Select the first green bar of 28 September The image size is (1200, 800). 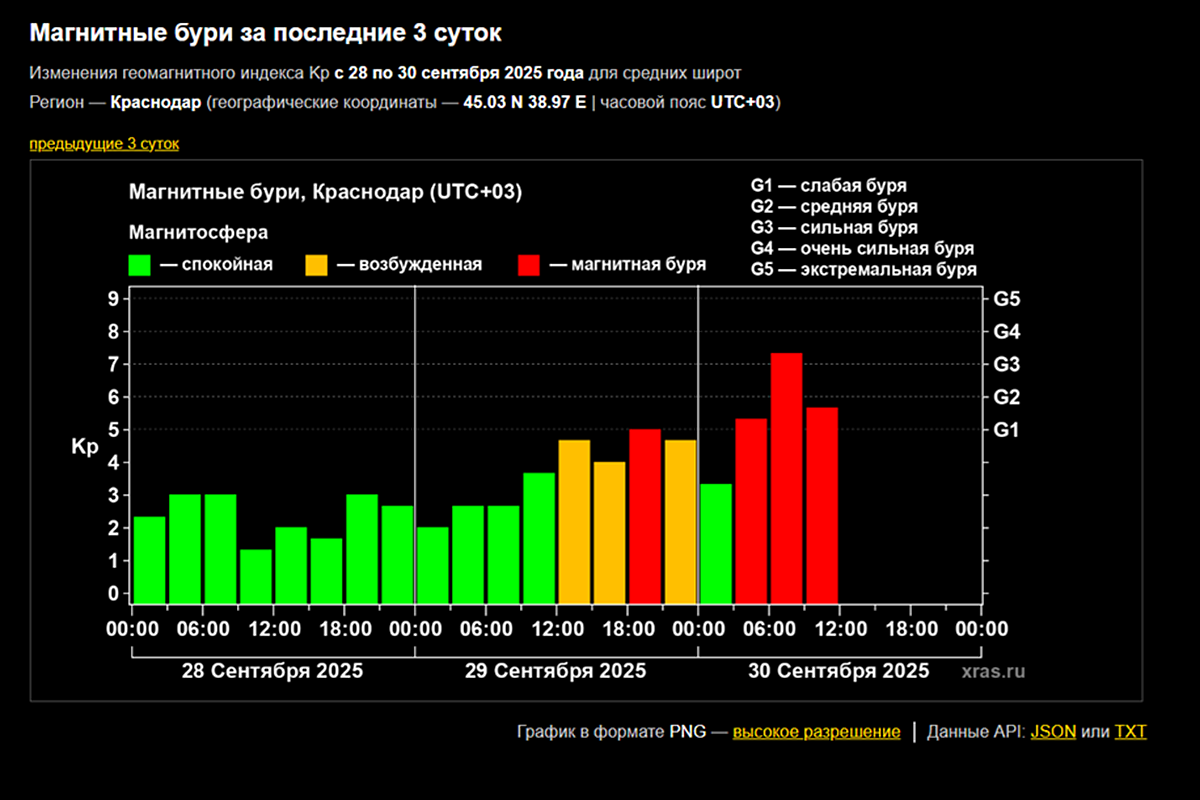pos(149,560)
